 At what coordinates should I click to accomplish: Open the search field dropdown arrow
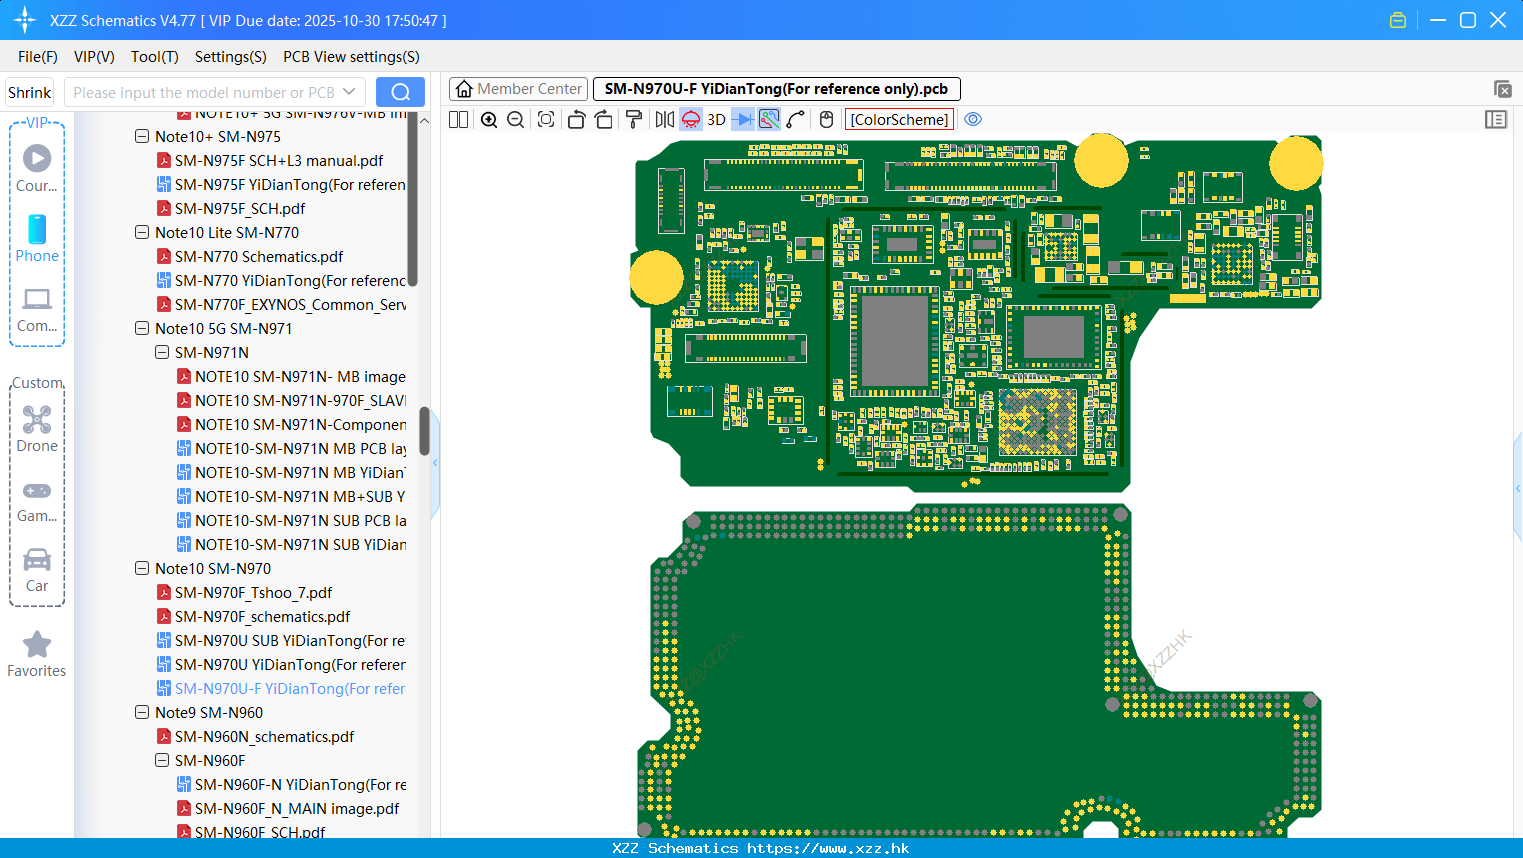(349, 92)
